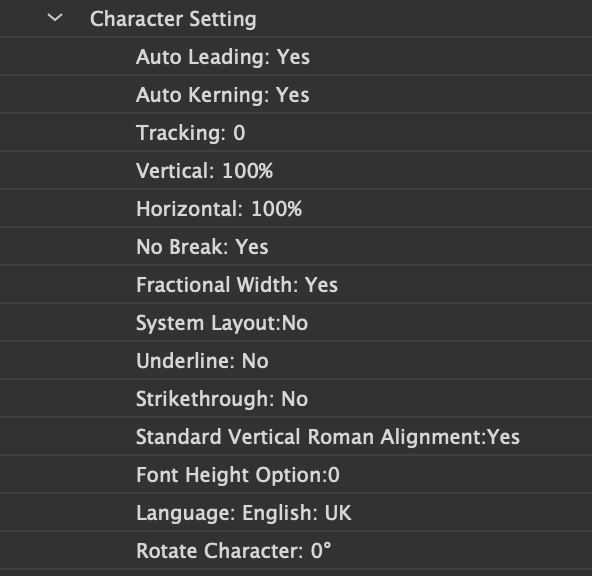592x576 pixels.
Task: Select Standard Vertical Roman Alignment:Yes row
Action: (x=296, y=437)
